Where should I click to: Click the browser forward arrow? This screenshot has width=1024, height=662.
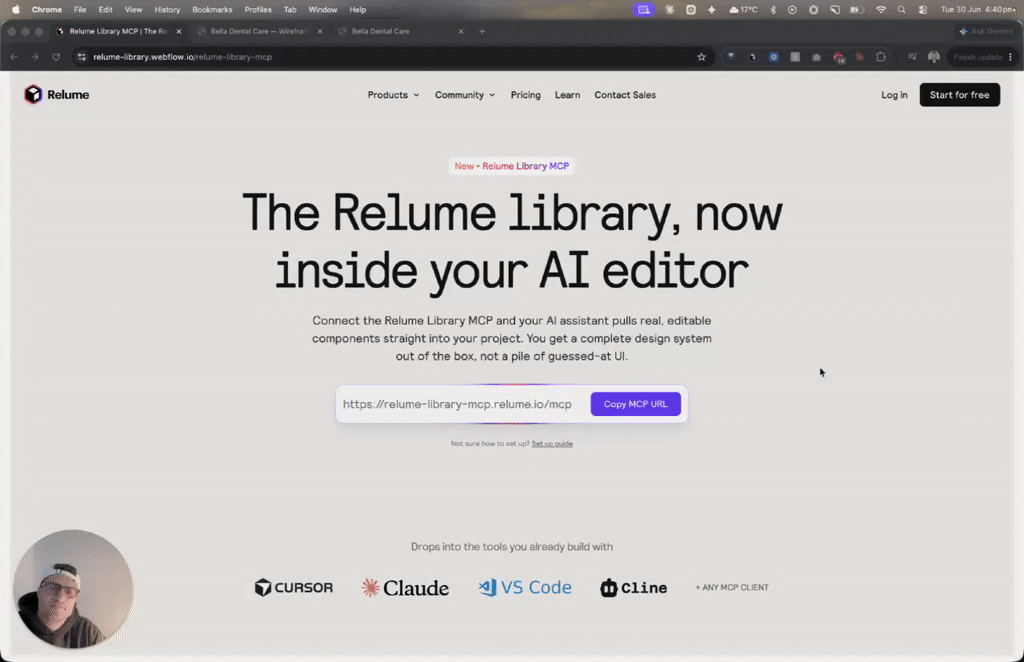coord(35,57)
